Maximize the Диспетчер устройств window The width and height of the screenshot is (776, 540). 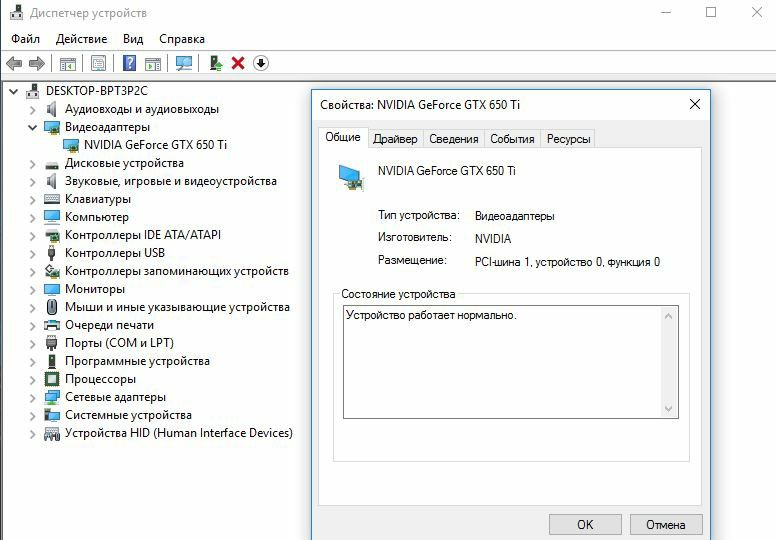click(x=711, y=12)
